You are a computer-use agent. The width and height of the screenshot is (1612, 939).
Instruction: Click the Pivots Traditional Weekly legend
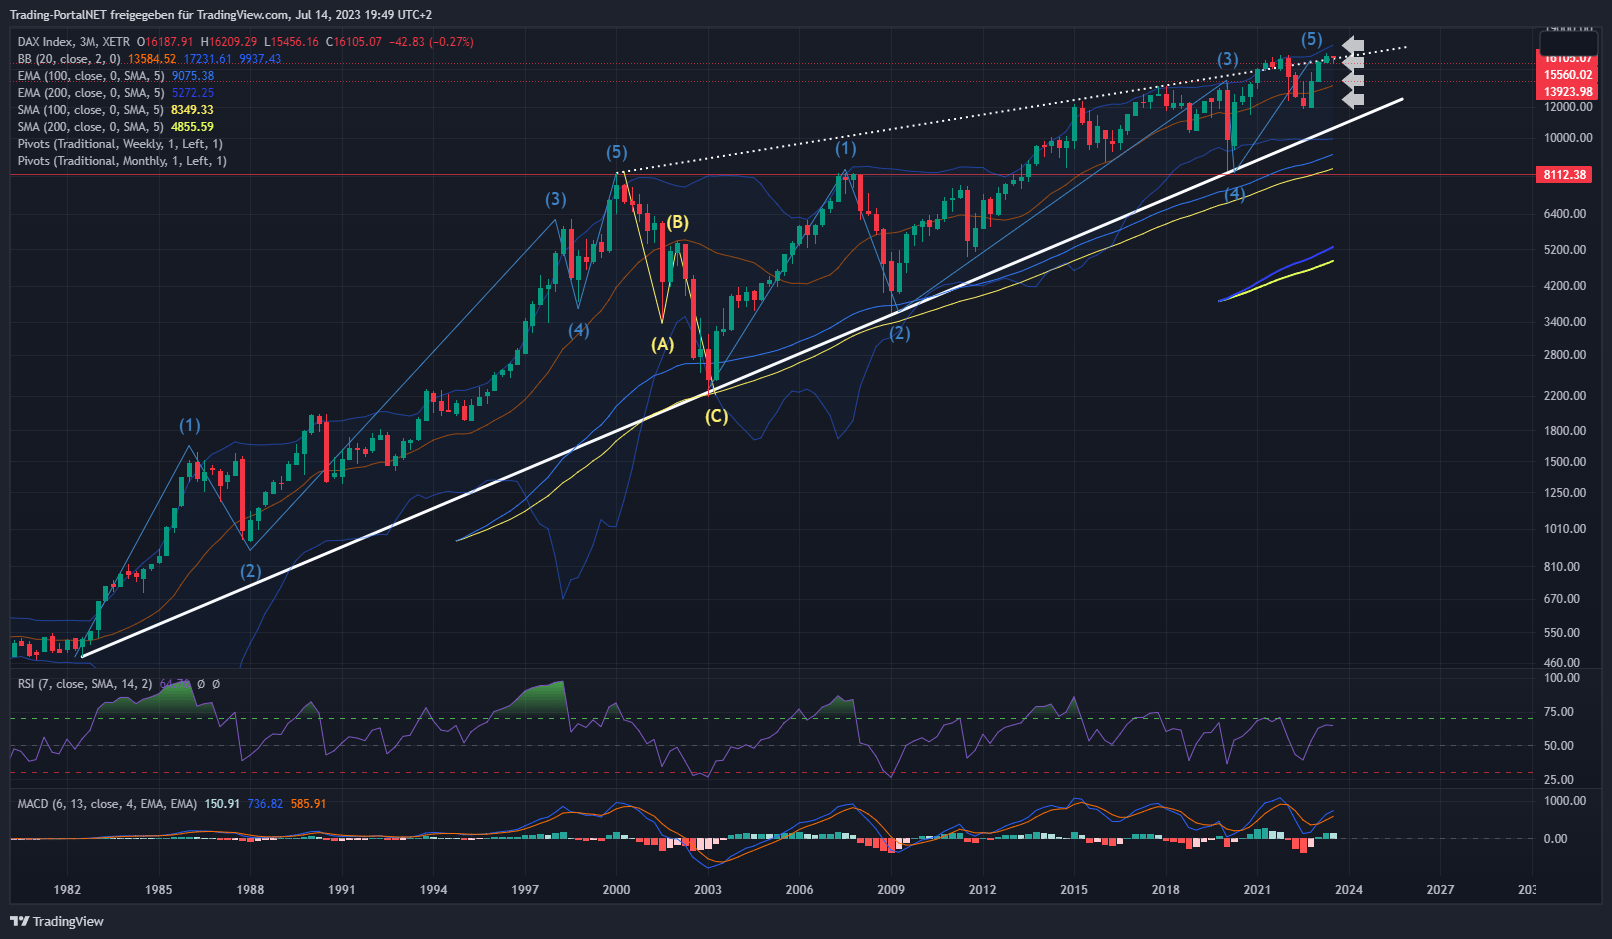120,144
